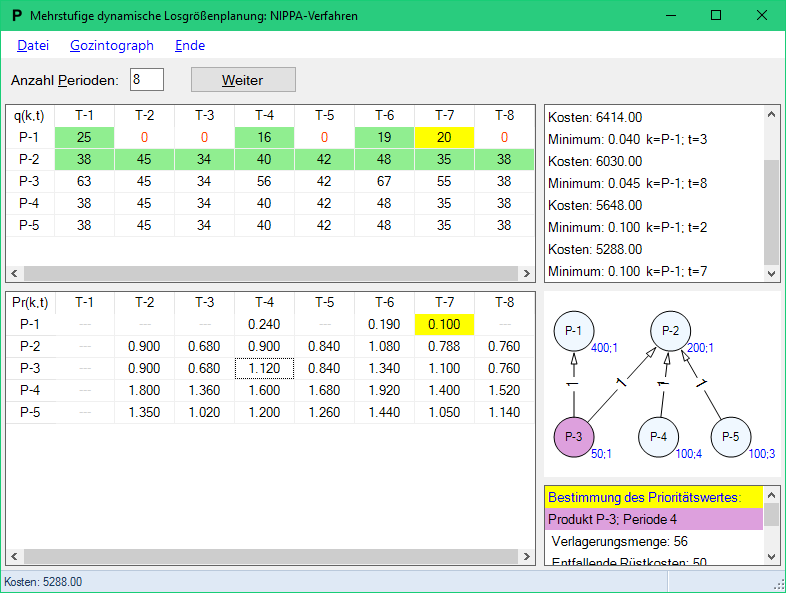This screenshot has height=593, width=786.
Task: Click the P-3 node in graph
Action: (x=574, y=437)
